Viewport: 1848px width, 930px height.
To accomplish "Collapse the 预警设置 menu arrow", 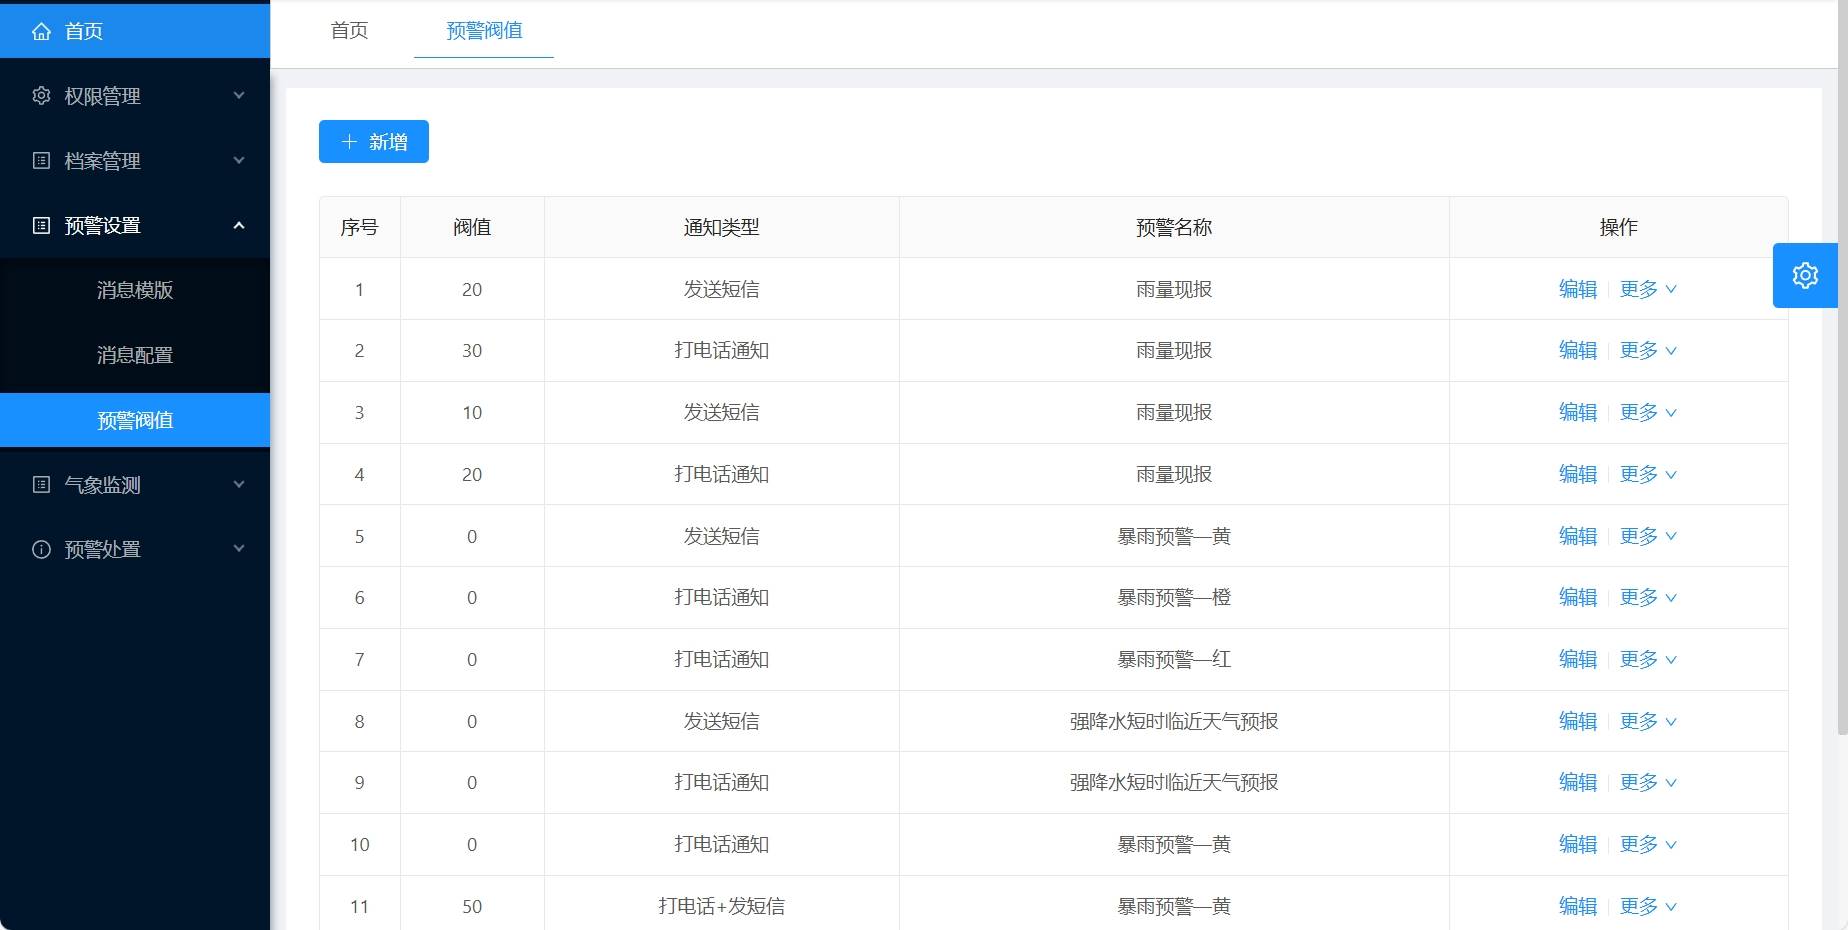I will pos(239,226).
